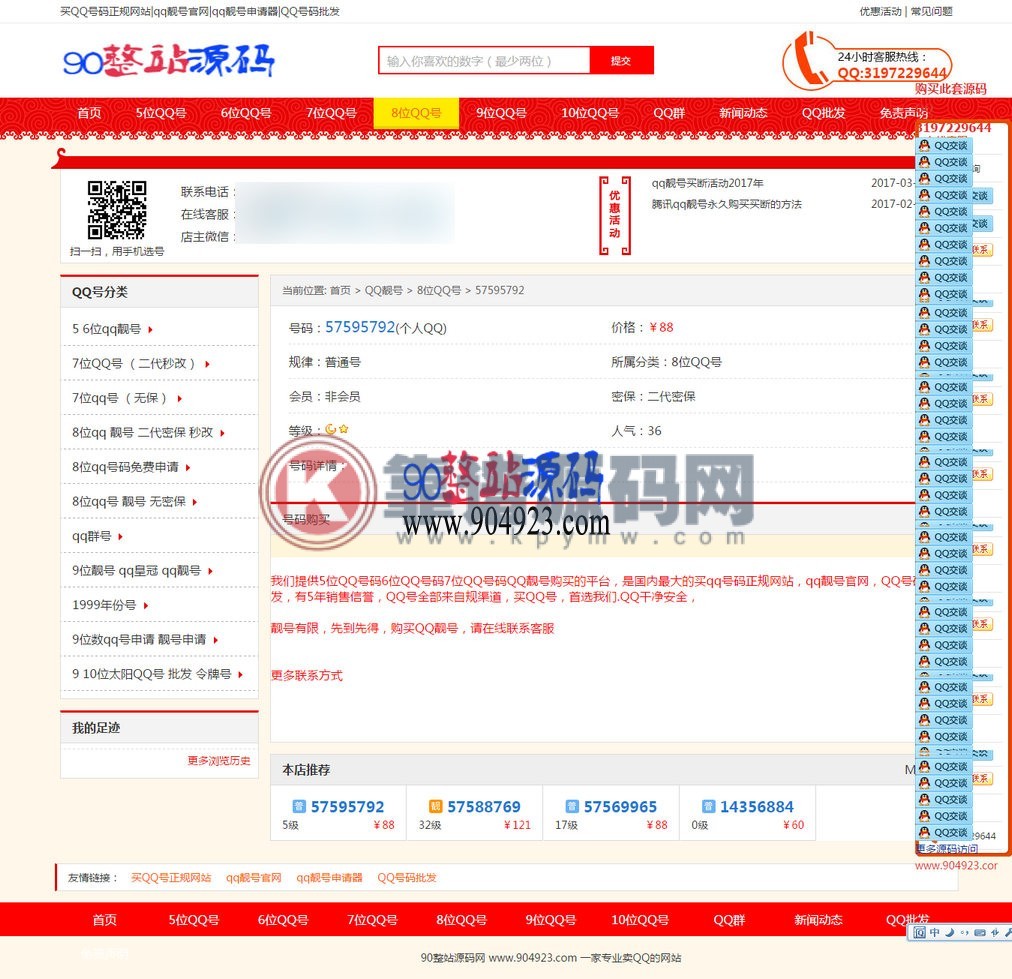Click the IME language indicator 中

coord(935,933)
